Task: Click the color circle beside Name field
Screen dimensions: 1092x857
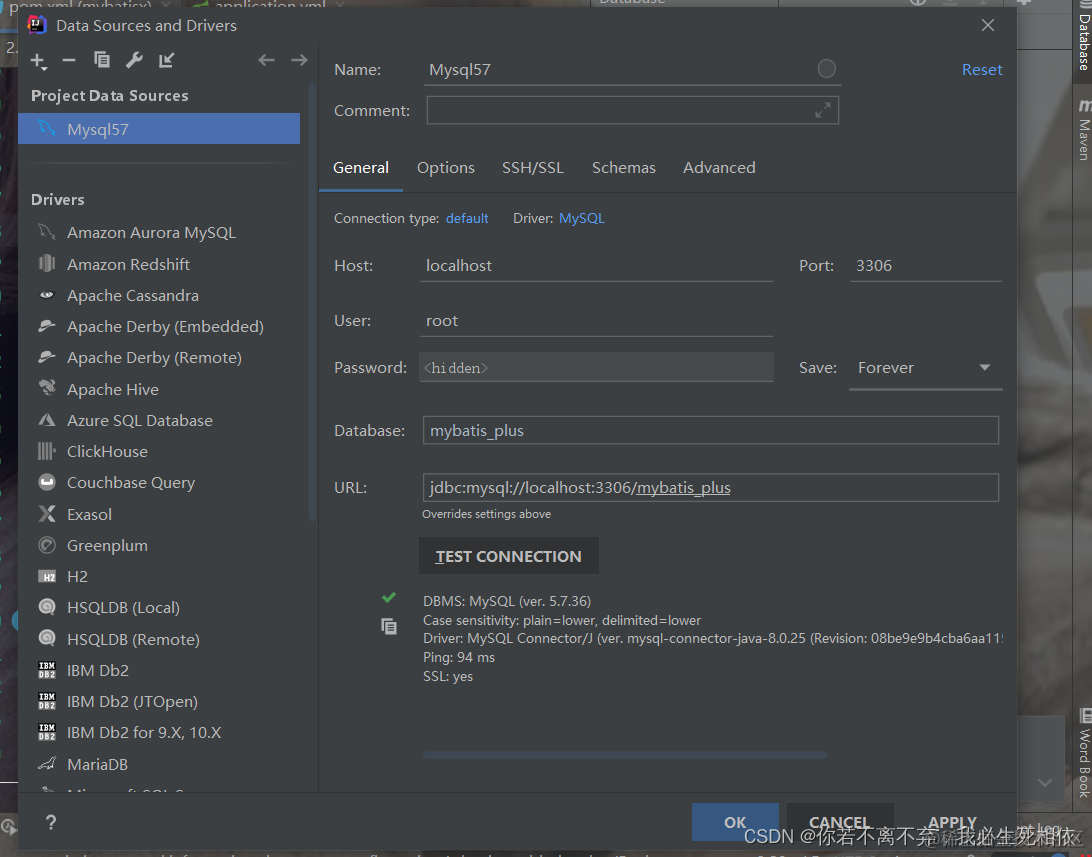Action: point(827,69)
